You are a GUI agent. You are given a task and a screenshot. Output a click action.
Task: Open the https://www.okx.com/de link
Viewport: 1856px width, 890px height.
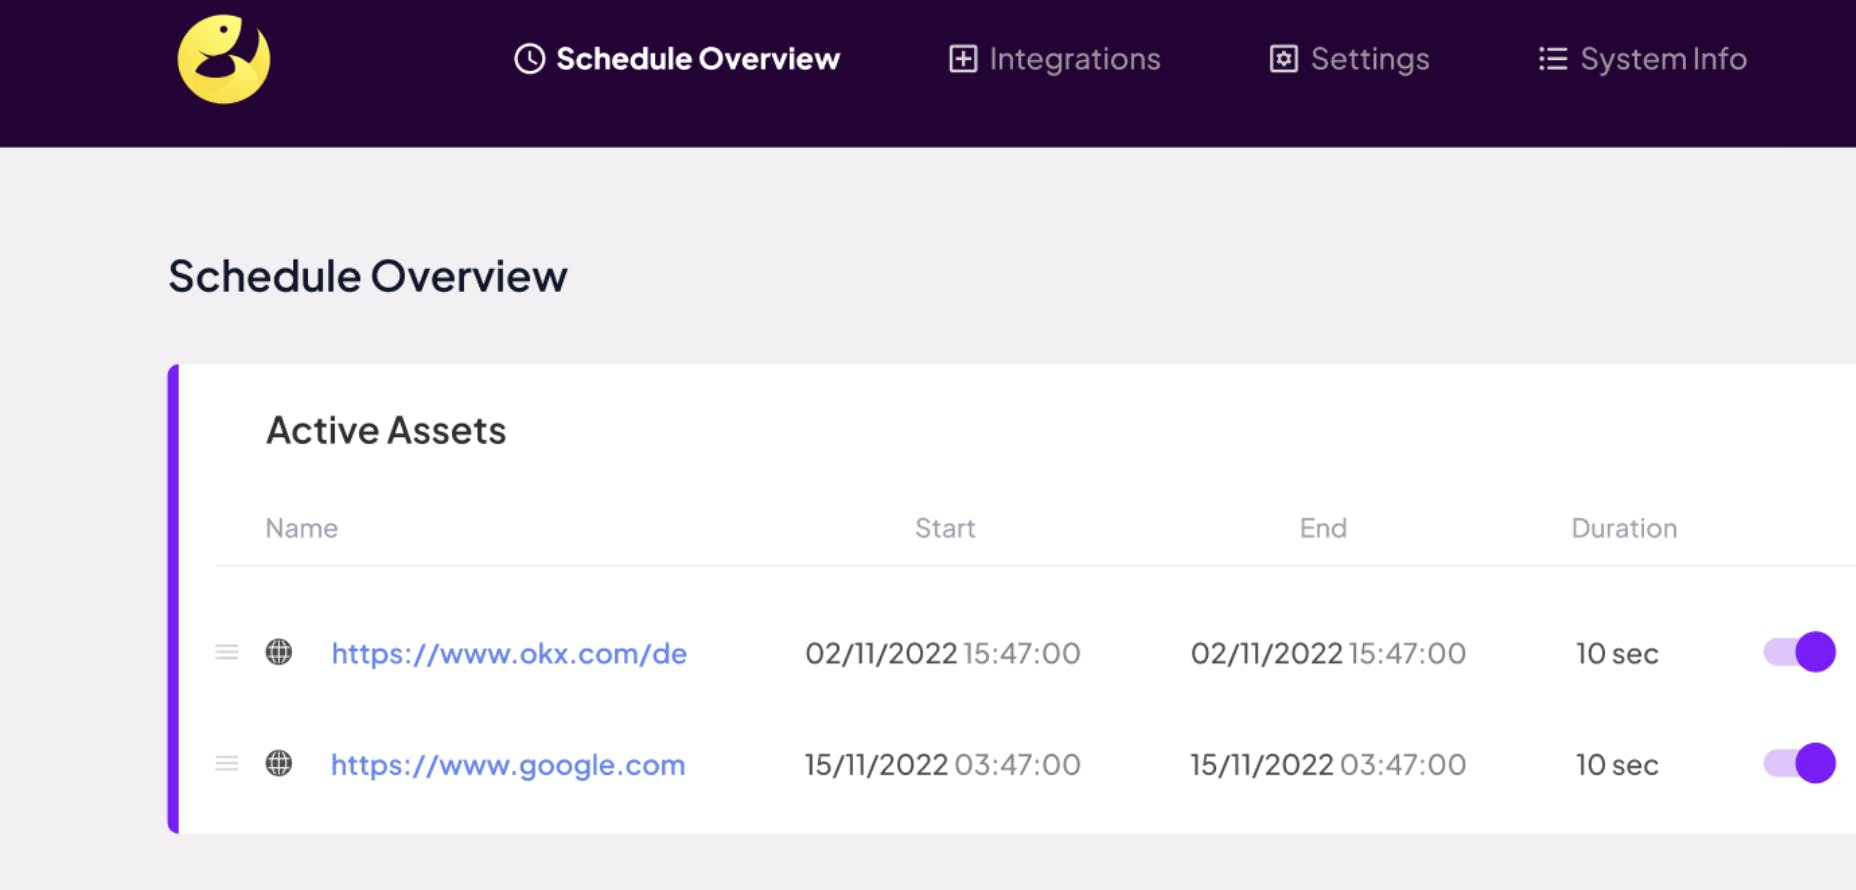(x=509, y=654)
